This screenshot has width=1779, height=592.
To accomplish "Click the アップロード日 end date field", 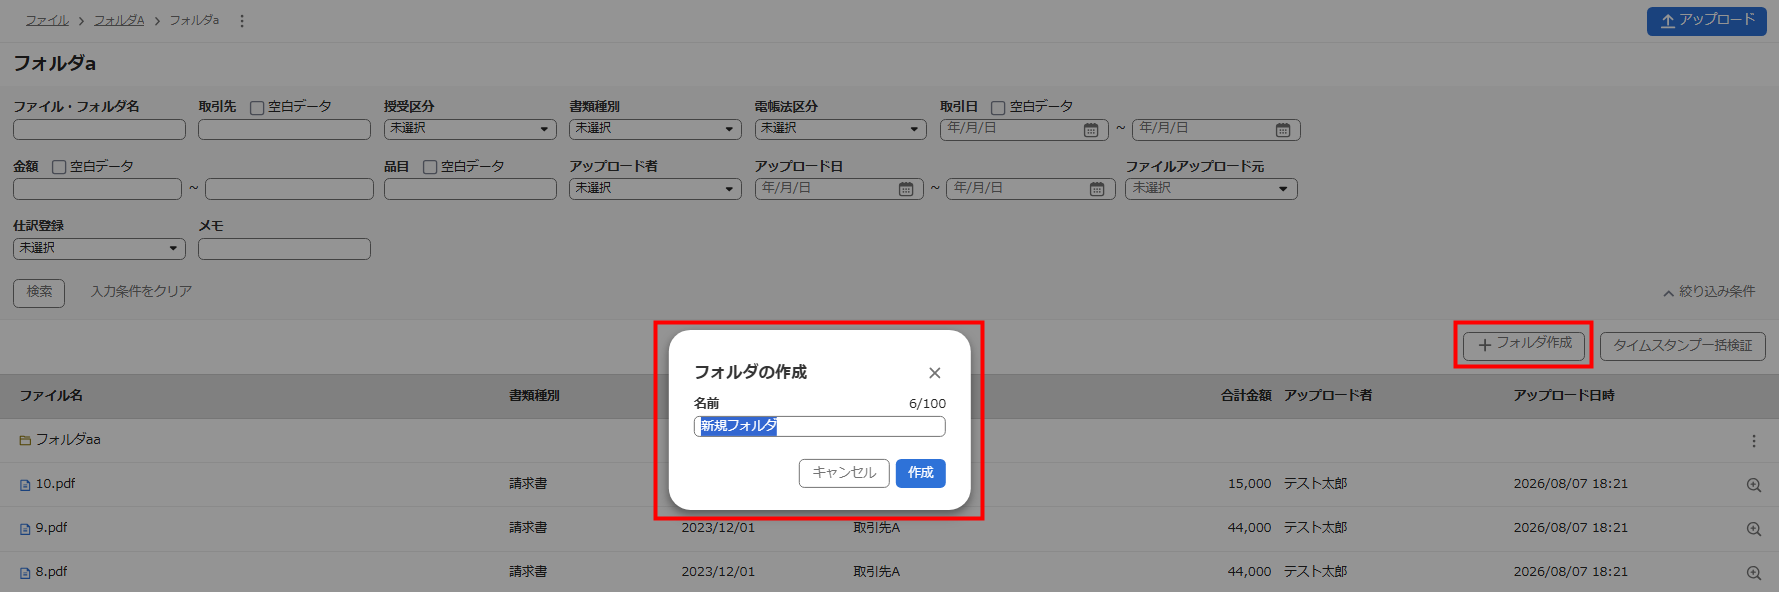I will (x=1031, y=189).
